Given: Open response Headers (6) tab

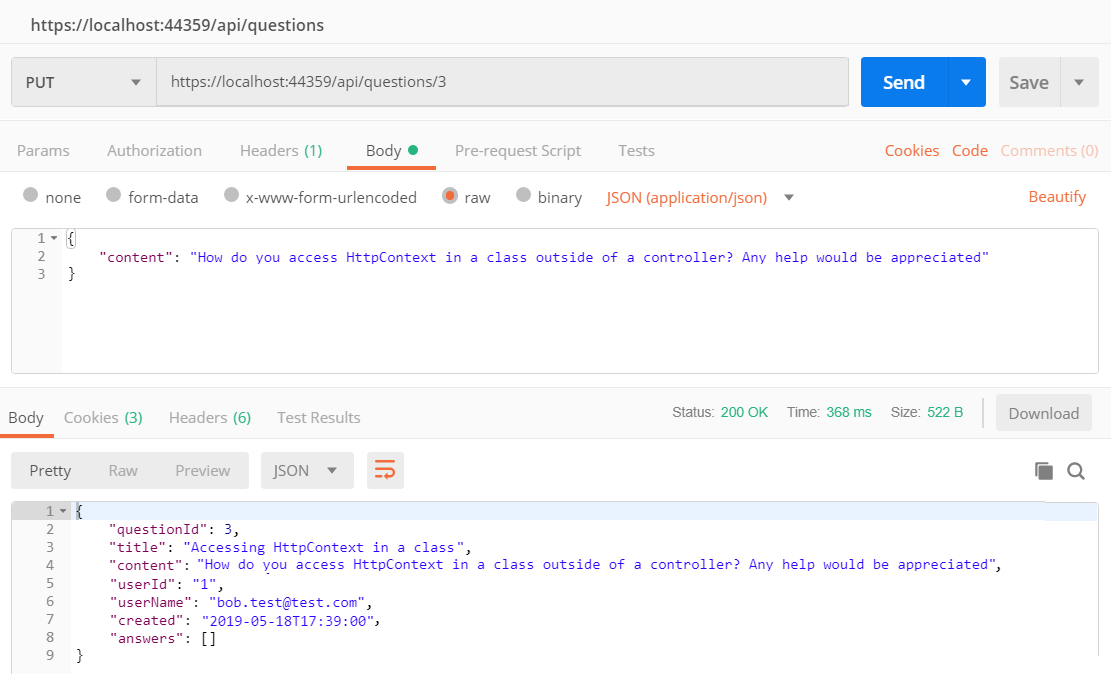Looking at the screenshot, I should tap(209, 417).
